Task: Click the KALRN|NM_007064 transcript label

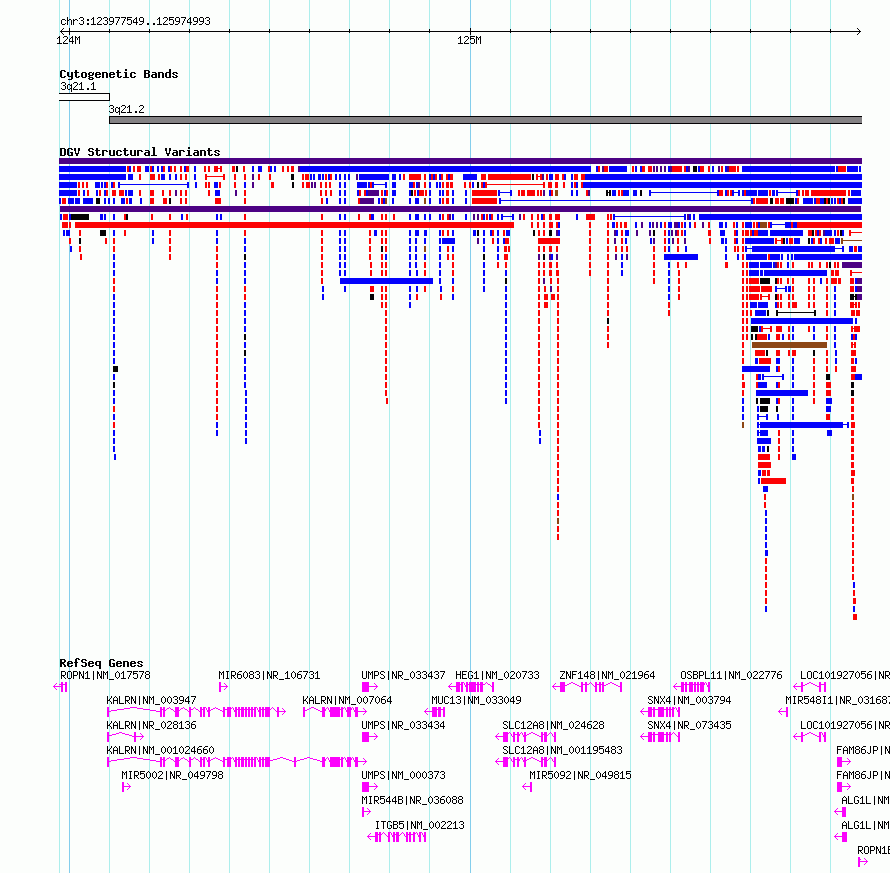Action: click(347, 700)
